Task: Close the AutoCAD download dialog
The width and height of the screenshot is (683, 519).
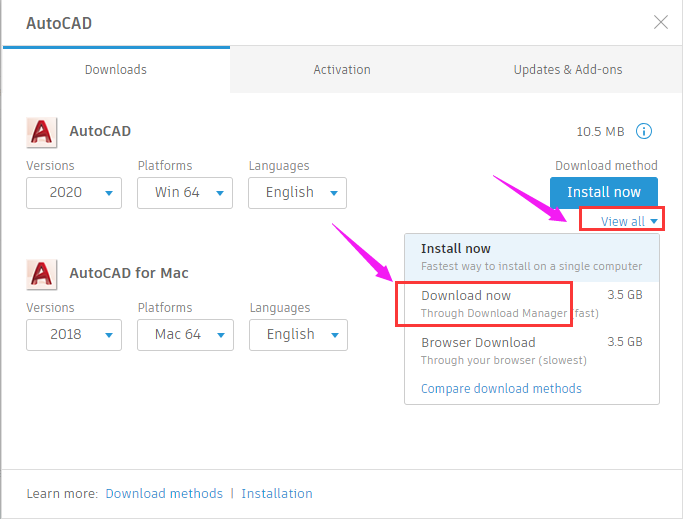Action: [661, 22]
